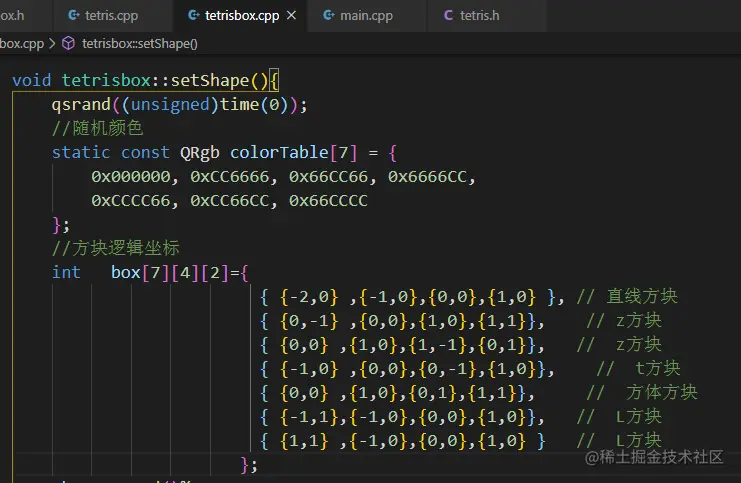Screen dimensions: 741x483
Task: Select the 0xCC66CC color value
Action: click(x=230, y=201)
